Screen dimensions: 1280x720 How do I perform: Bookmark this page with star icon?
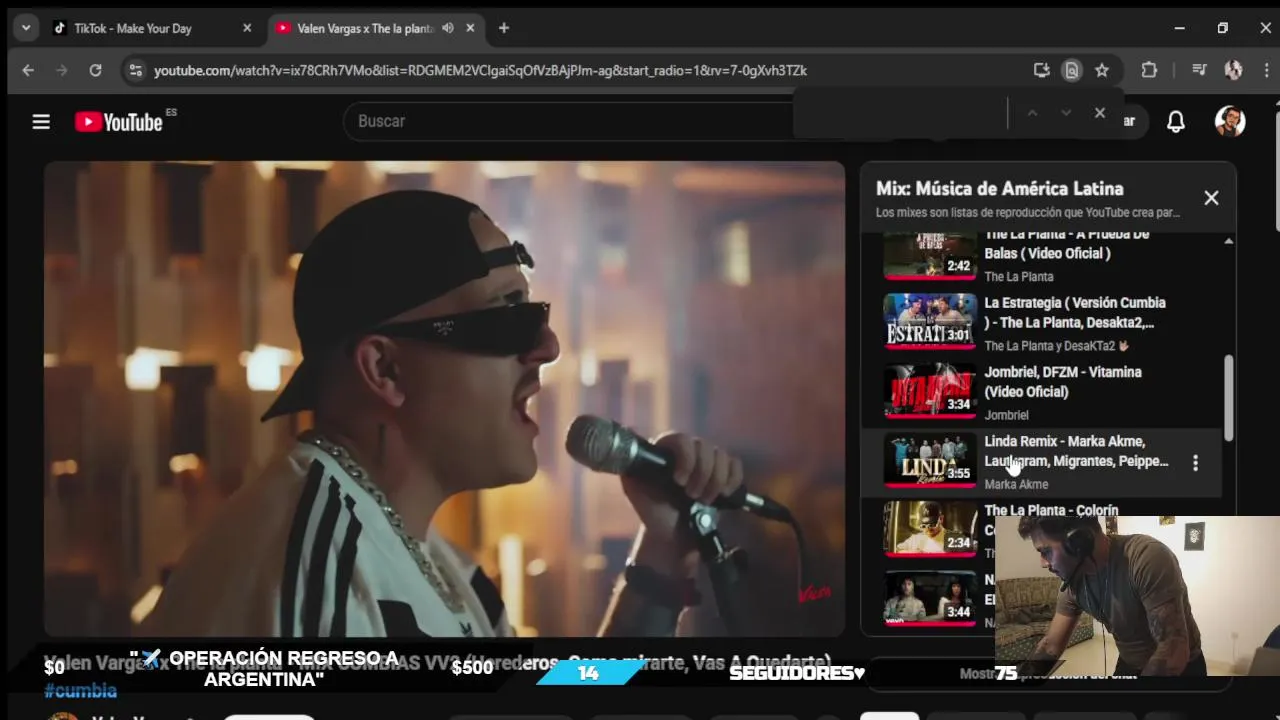(1102, 70)
